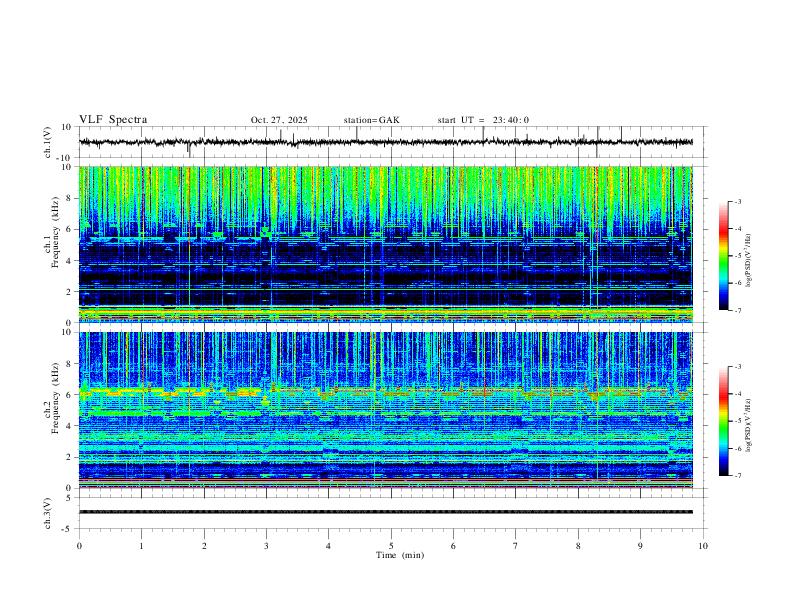Click the "9" minute tick label
Screen dimensions: 792x612
640,546
